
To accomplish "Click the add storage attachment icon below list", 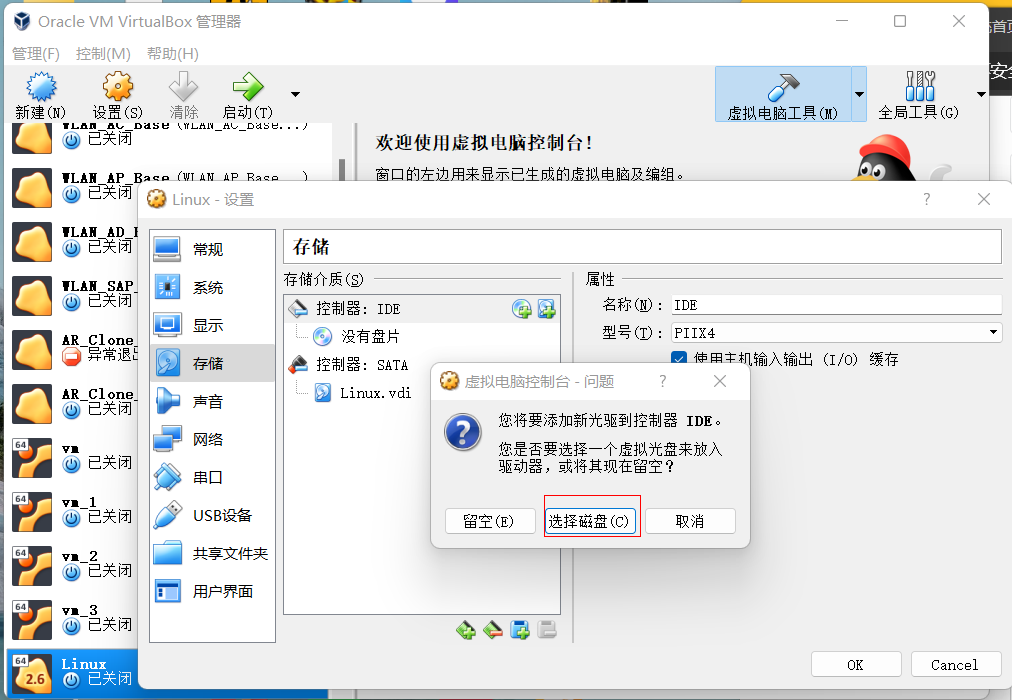I will click(519, 629).
